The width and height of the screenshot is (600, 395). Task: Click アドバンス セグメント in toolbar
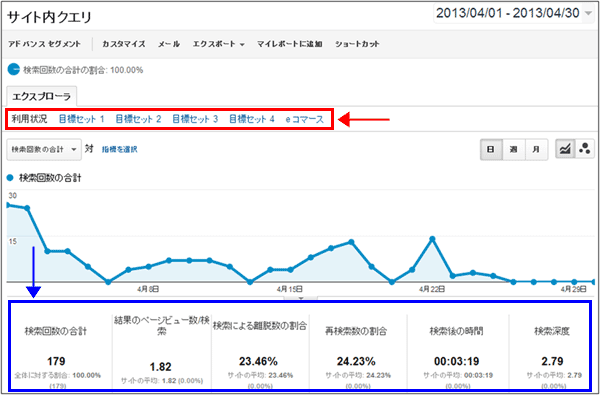(x=44, y=44)
